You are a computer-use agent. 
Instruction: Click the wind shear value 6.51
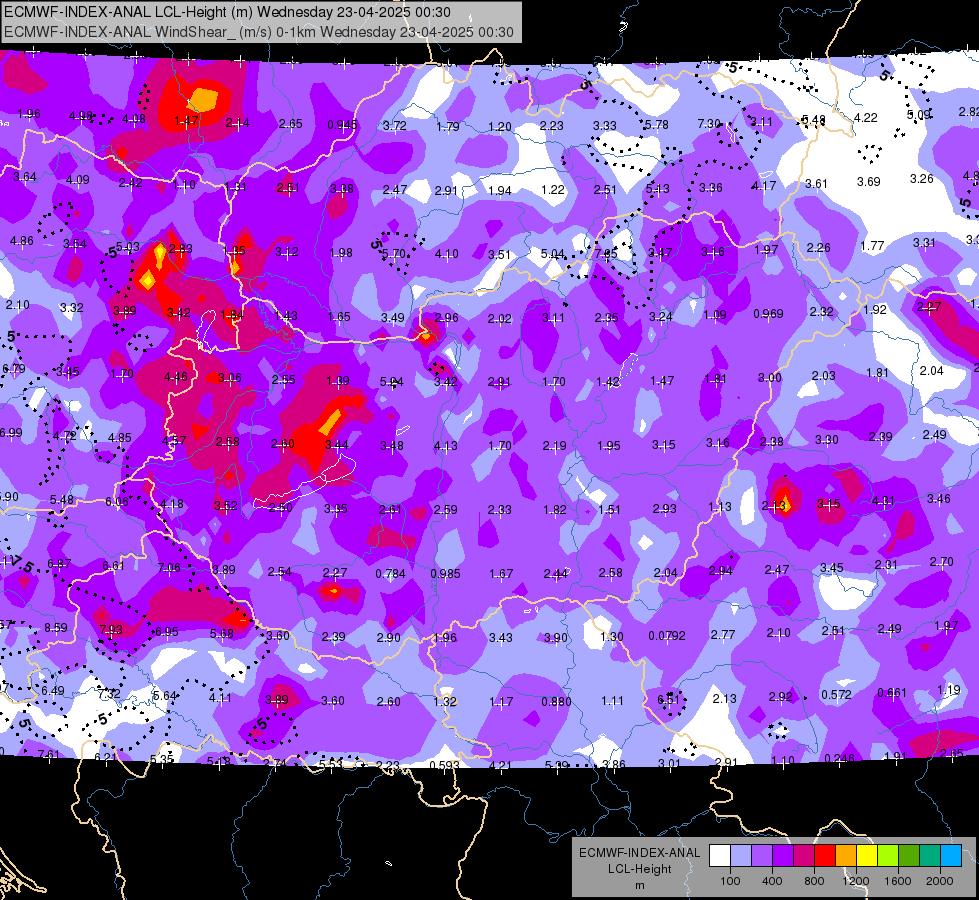(668, 699)
